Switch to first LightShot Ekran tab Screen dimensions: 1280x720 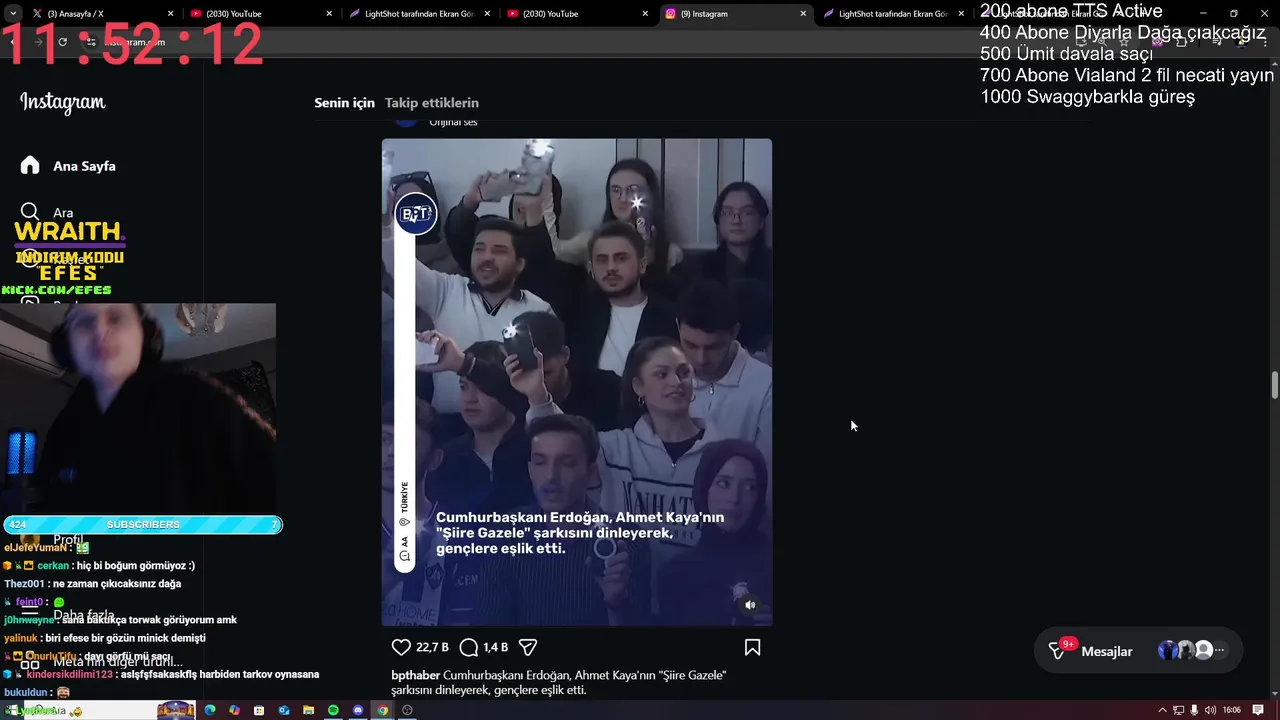point(418,14)
